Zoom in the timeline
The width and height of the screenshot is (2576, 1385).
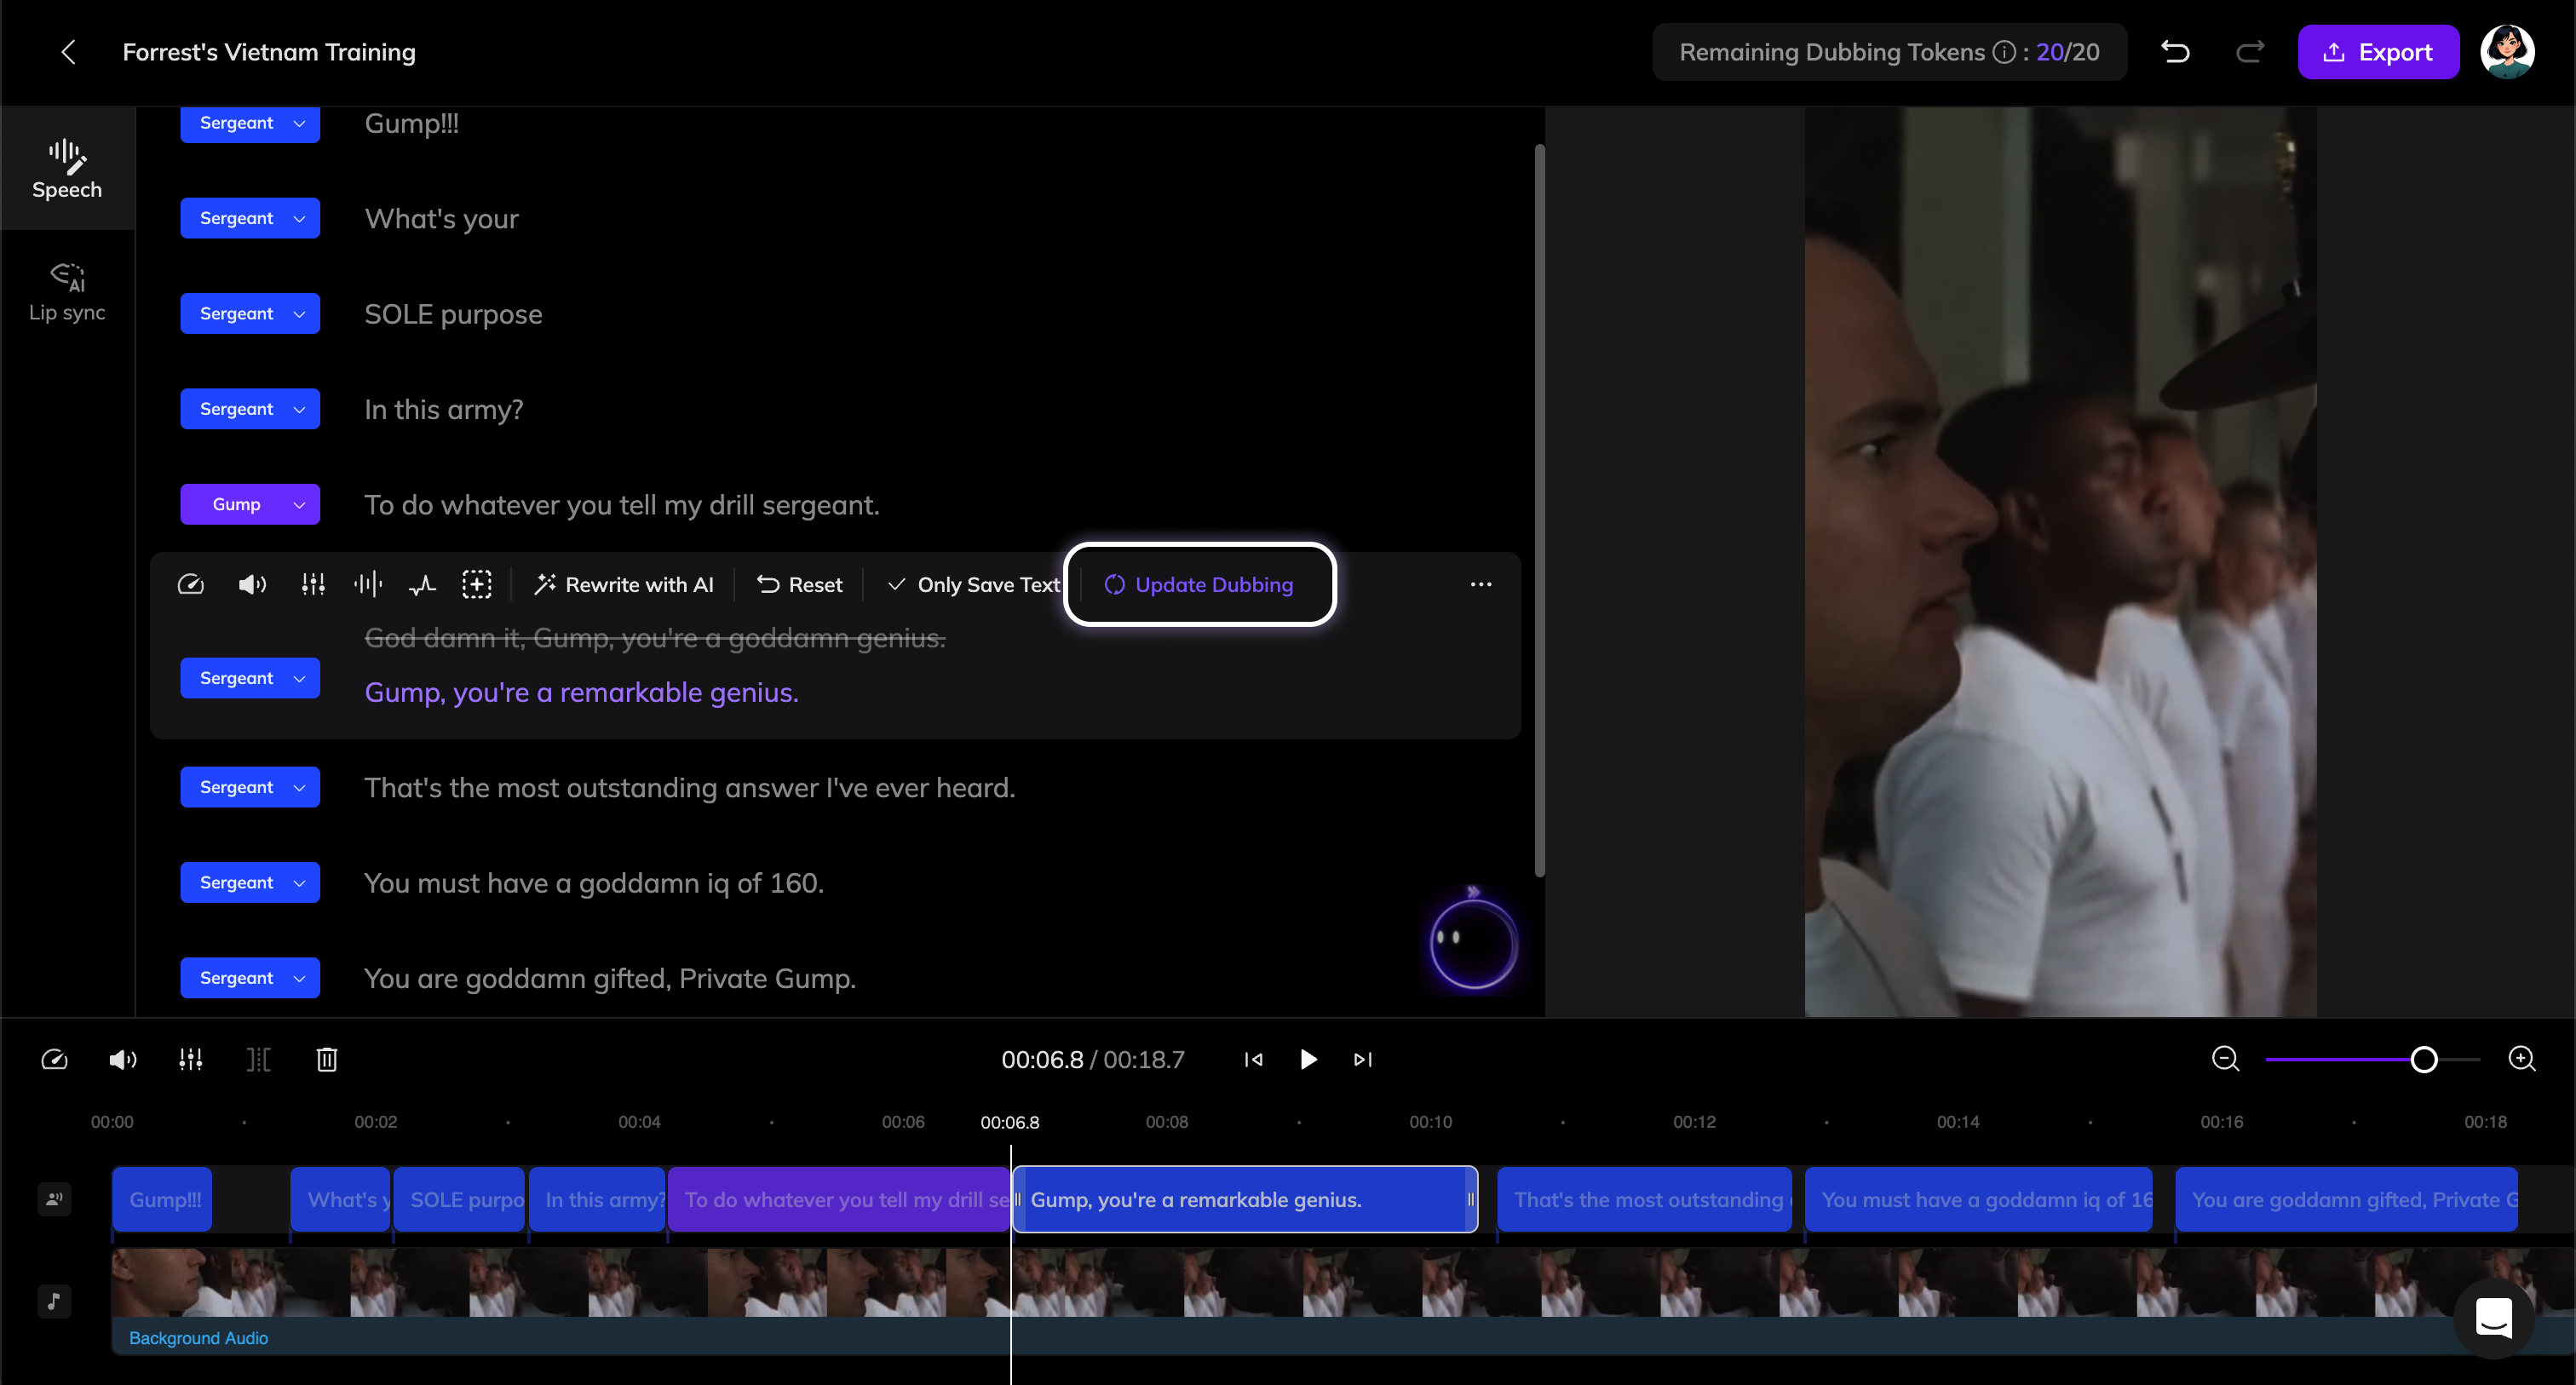2522,1058
